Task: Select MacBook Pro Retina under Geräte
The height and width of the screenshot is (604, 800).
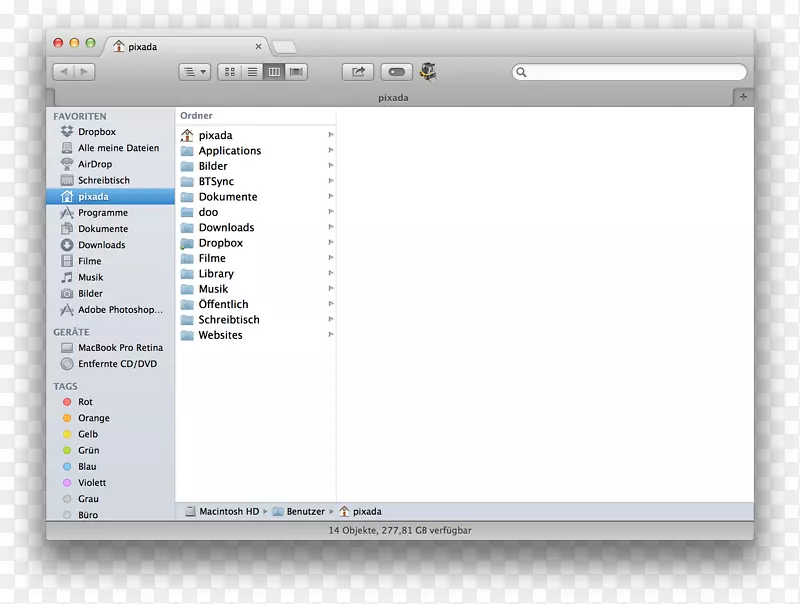Action: point(120,348)
